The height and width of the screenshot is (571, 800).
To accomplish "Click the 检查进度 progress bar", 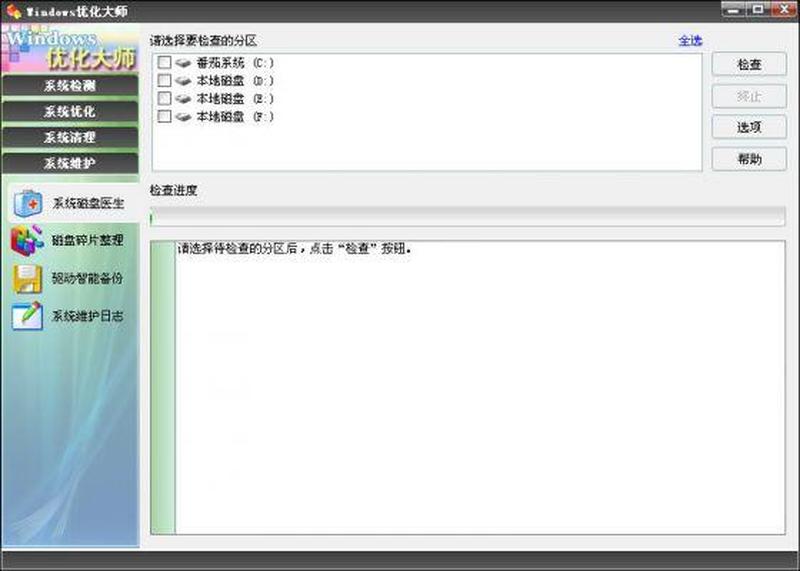I will (467, 217).
